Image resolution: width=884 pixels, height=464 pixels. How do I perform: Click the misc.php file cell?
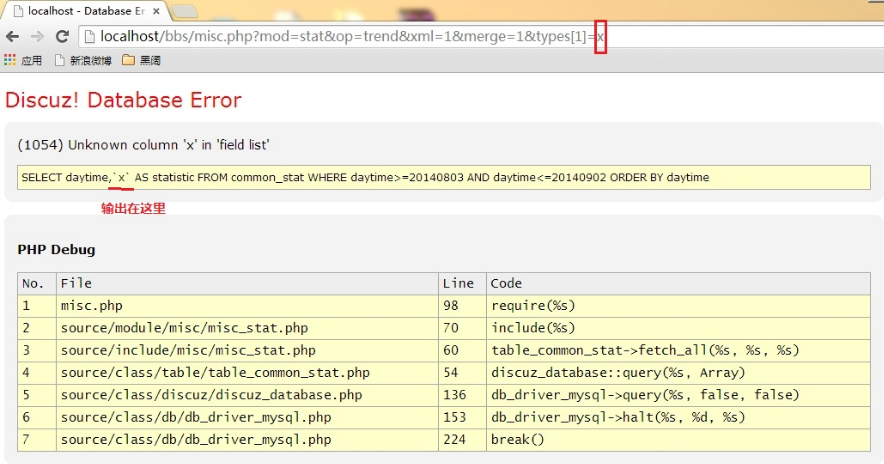click(247, 306)
